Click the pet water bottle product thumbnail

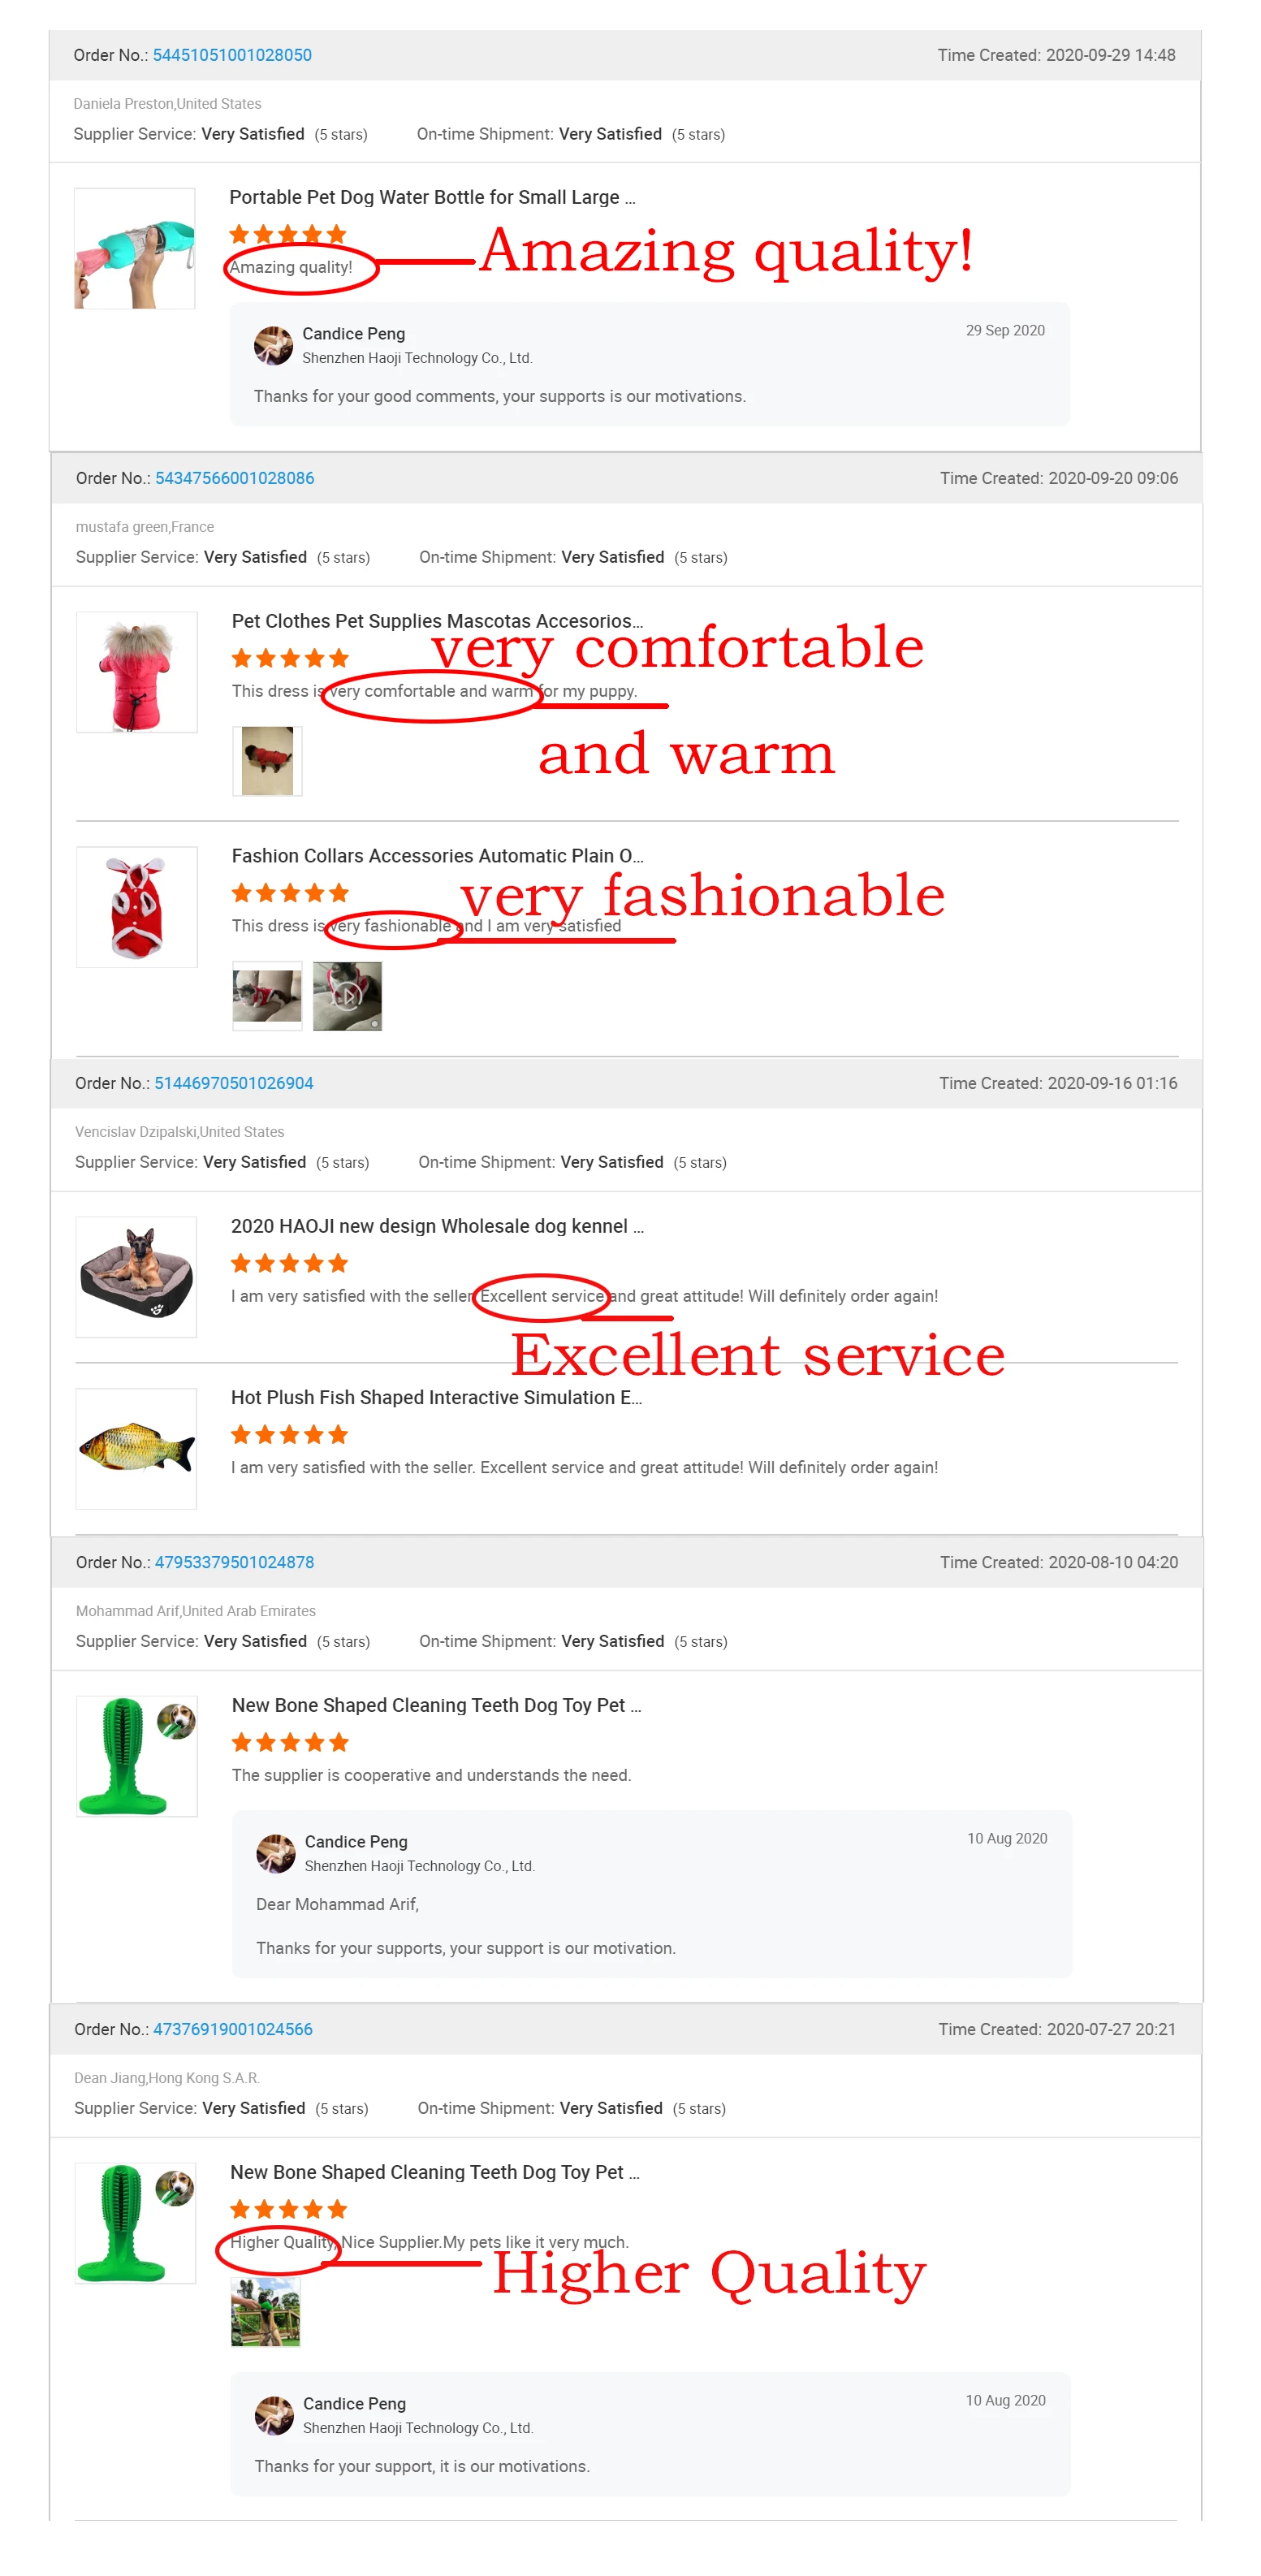[135, 248]
